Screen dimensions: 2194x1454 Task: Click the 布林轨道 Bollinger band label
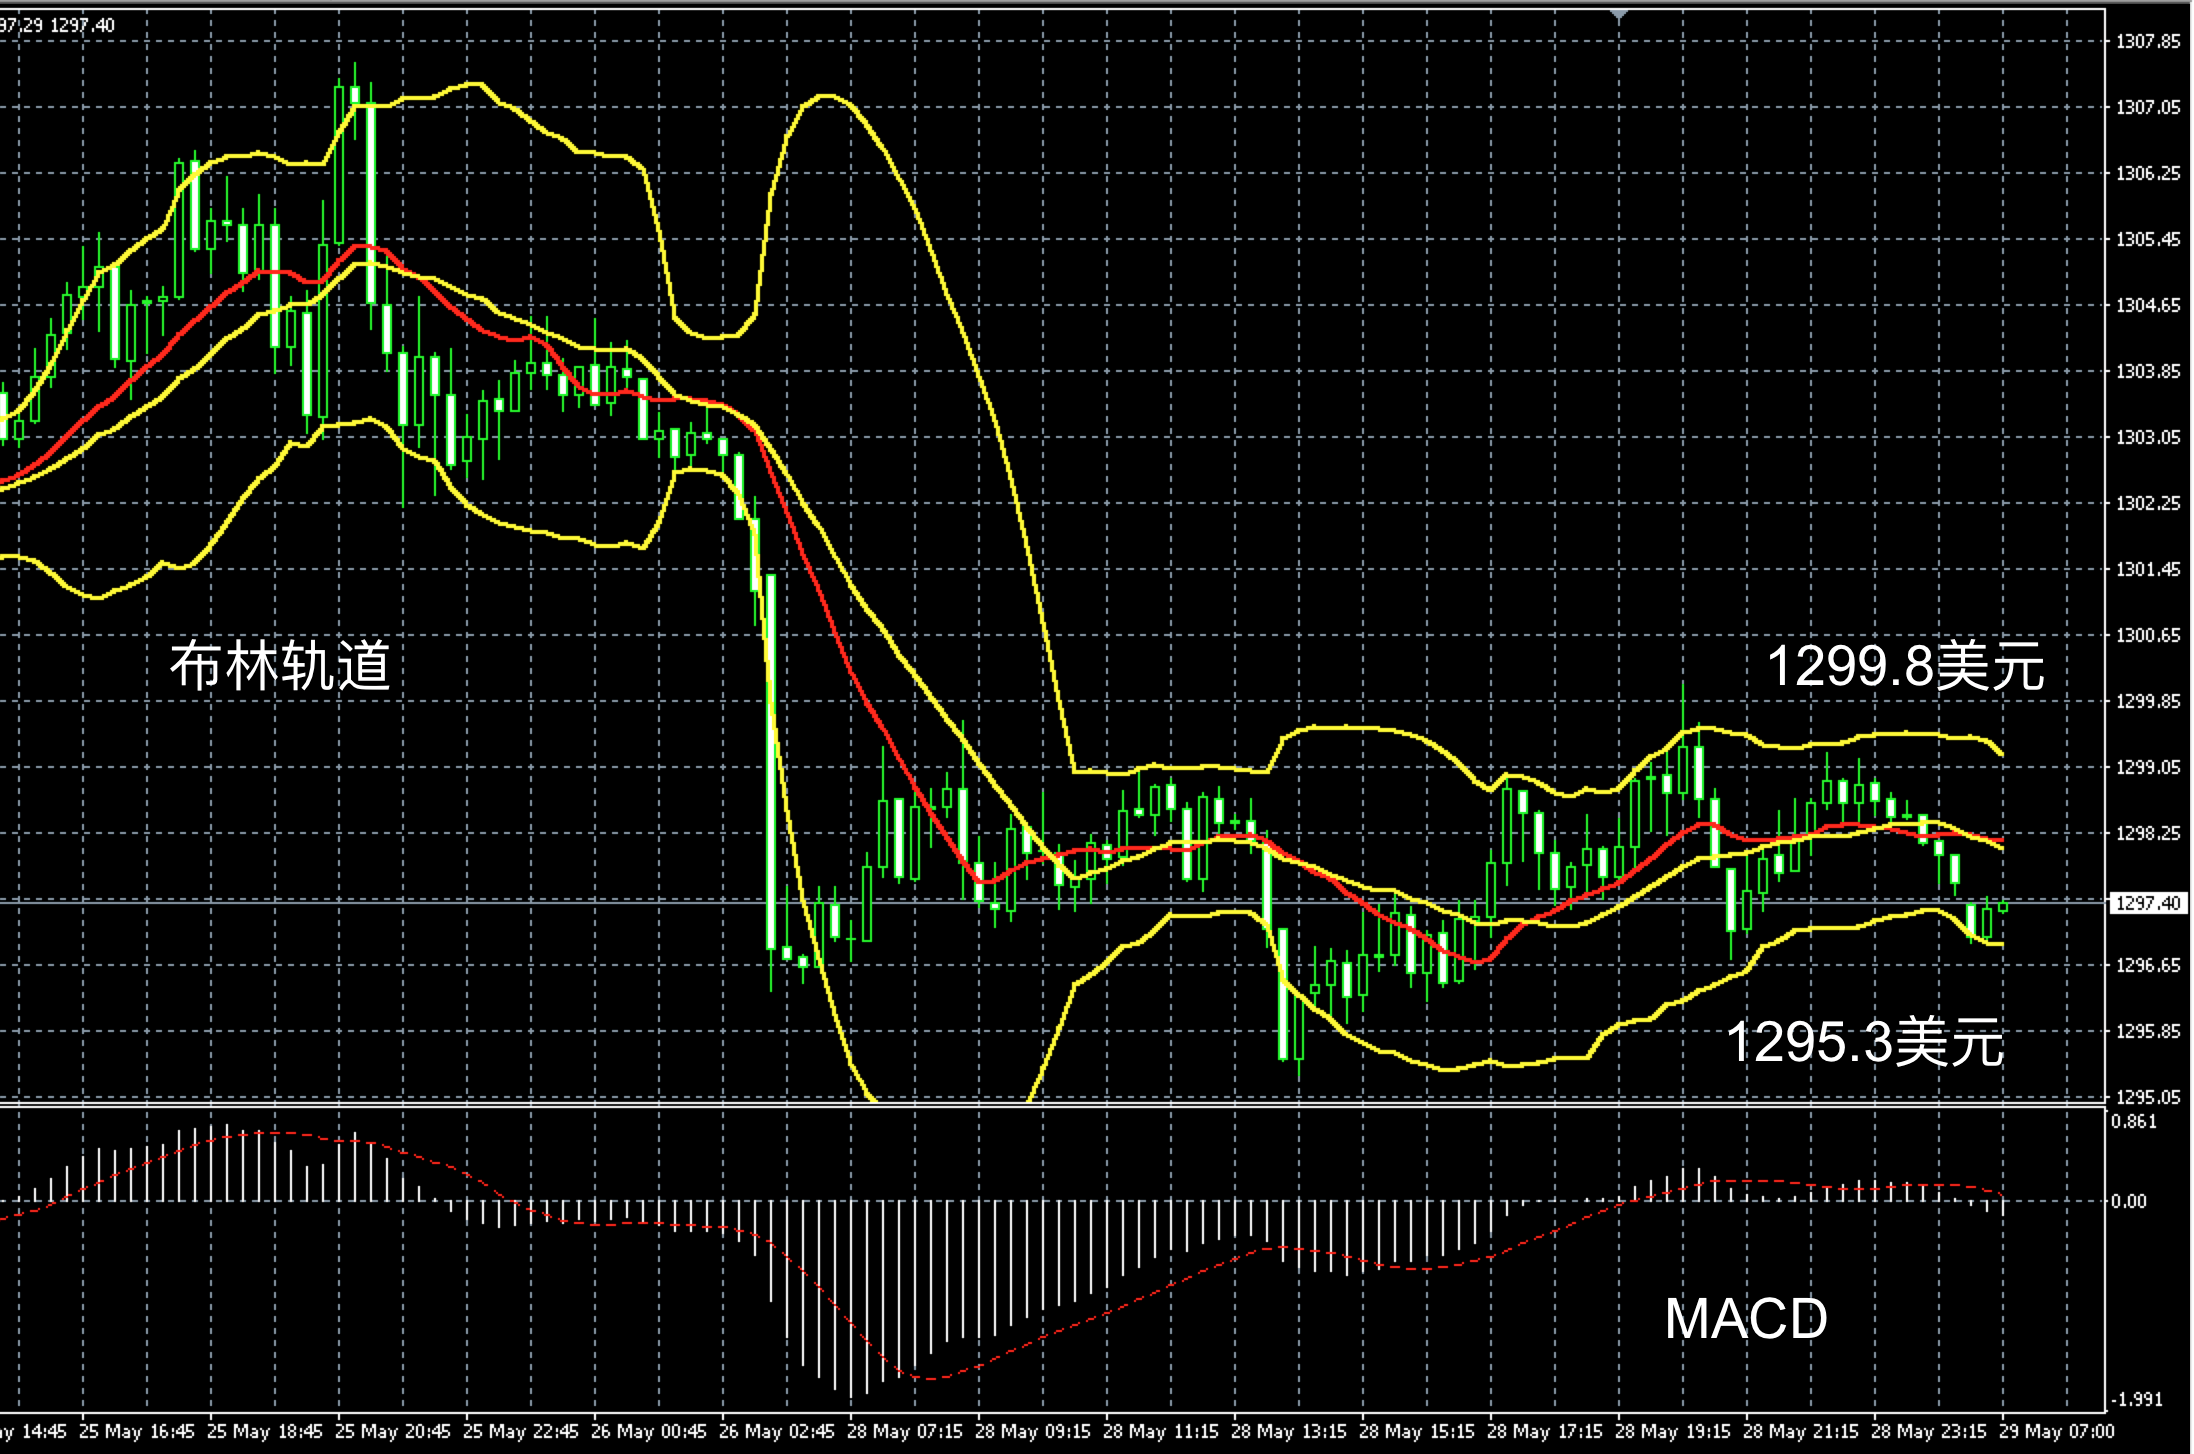(x=279, y=666)
